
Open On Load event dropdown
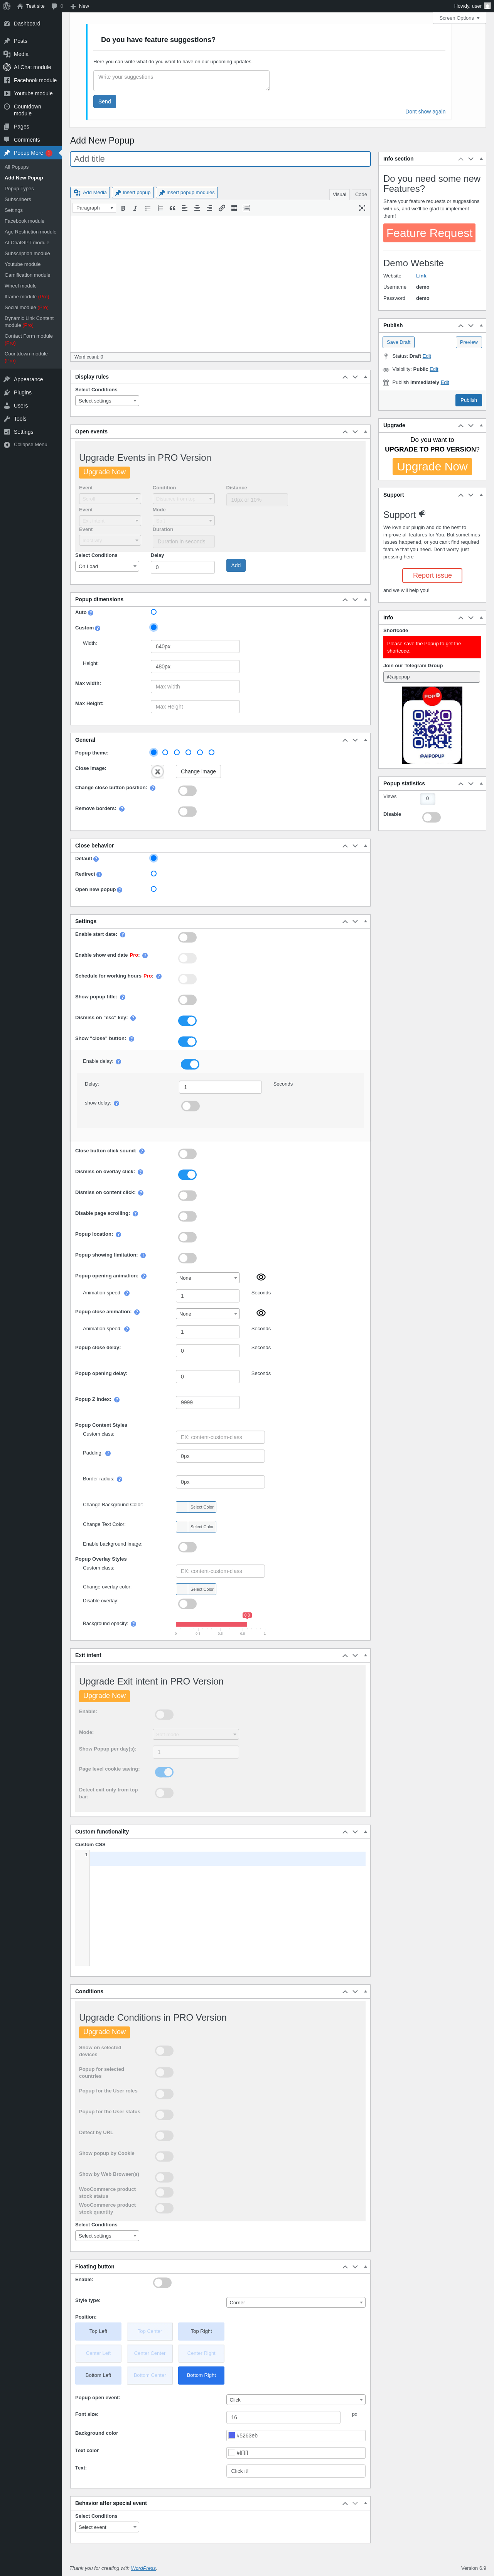pyautogui.click(x=107, y=566)
